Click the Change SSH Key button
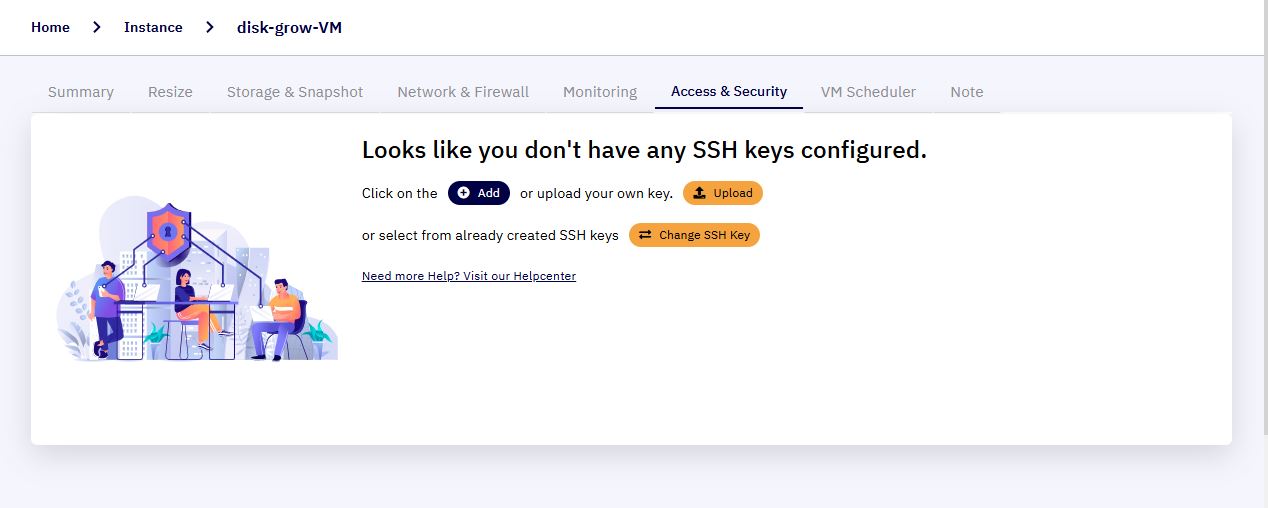The height and width of the screenshot is (508, 1268). click(694, 235)
